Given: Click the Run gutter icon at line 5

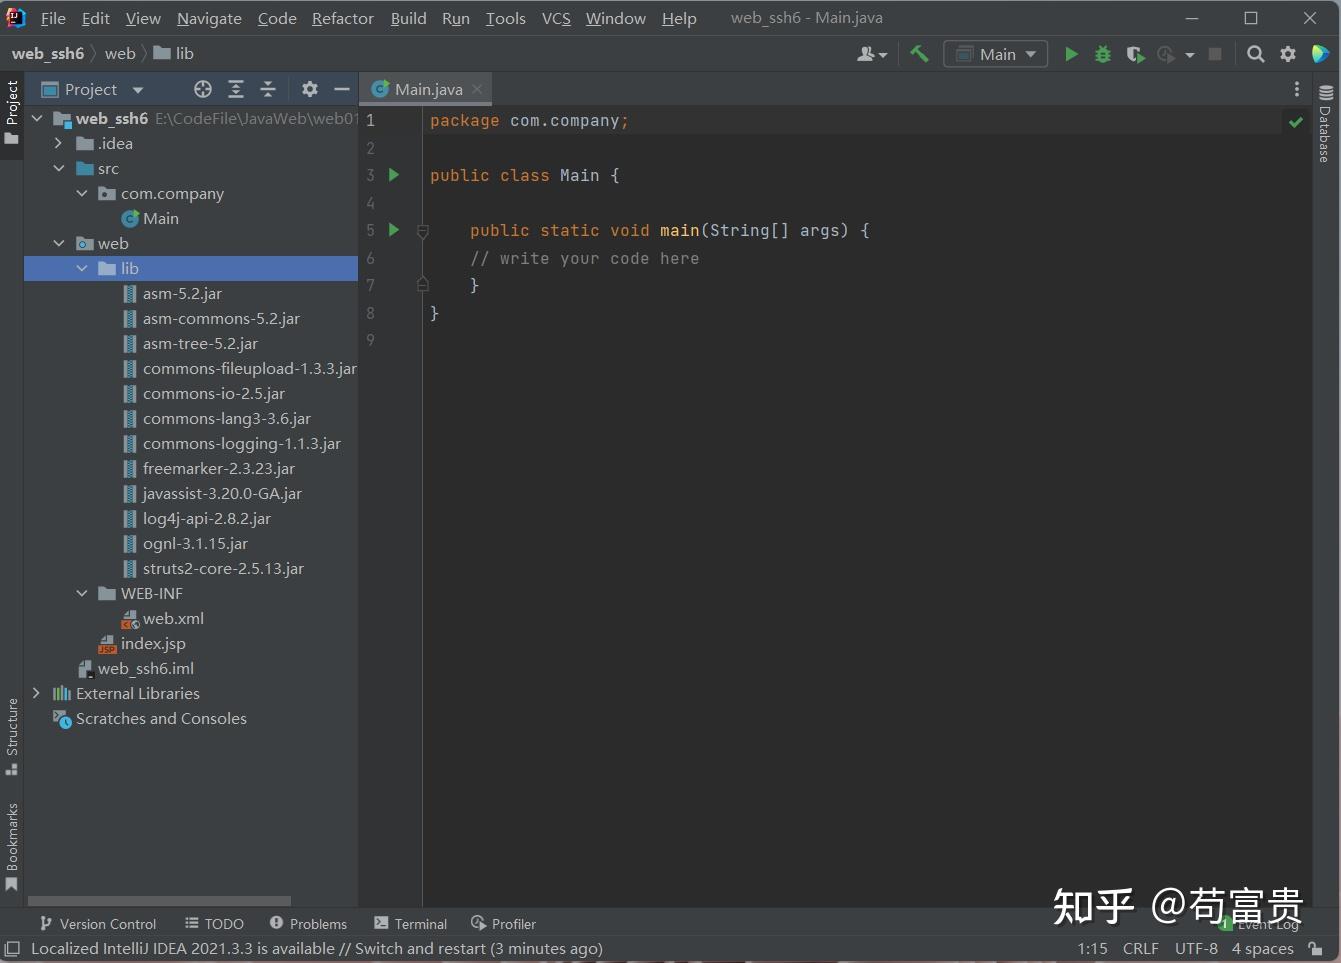Looking at the screenshot, I should (x=392, y=230).
